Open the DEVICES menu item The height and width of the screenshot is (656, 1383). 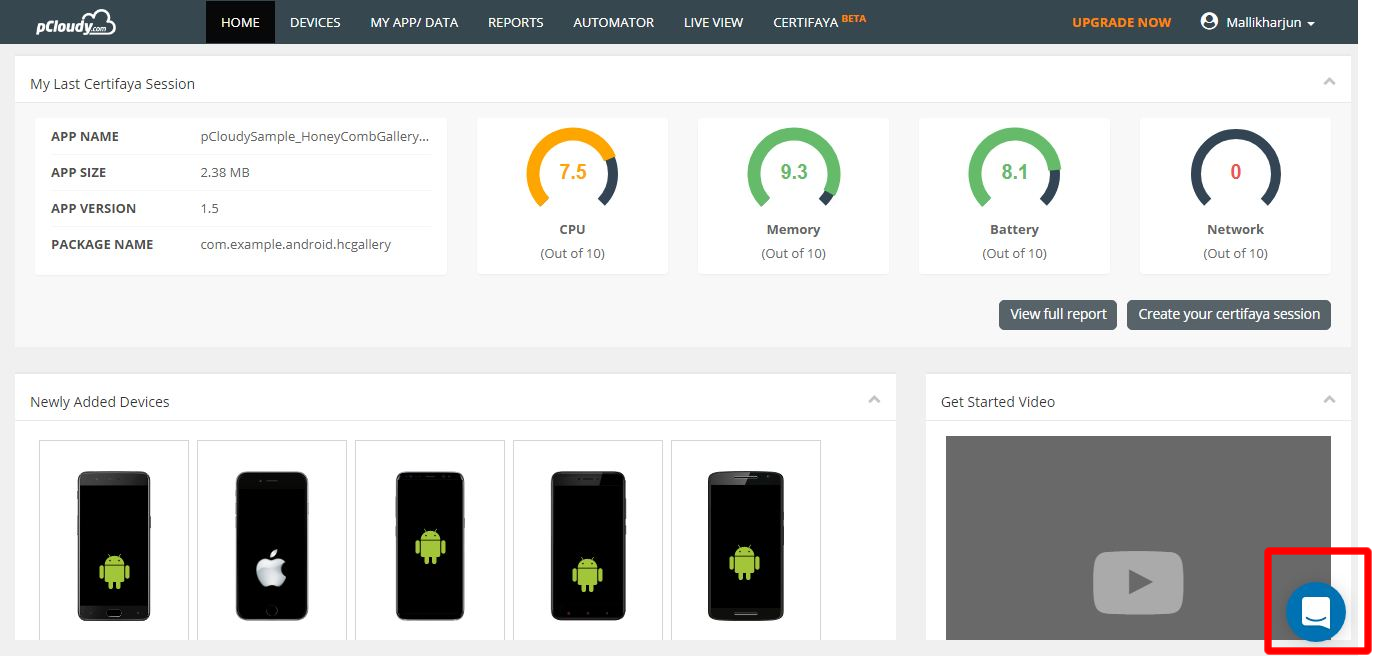pyautogui.click(x=315, y=22)
